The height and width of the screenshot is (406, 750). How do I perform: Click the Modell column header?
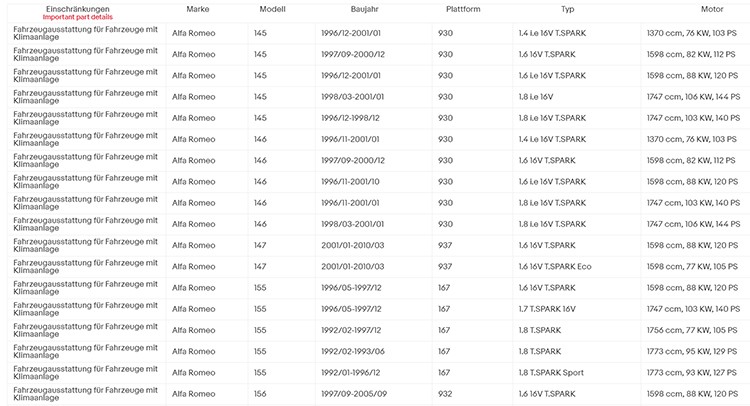tap(272, 9)
